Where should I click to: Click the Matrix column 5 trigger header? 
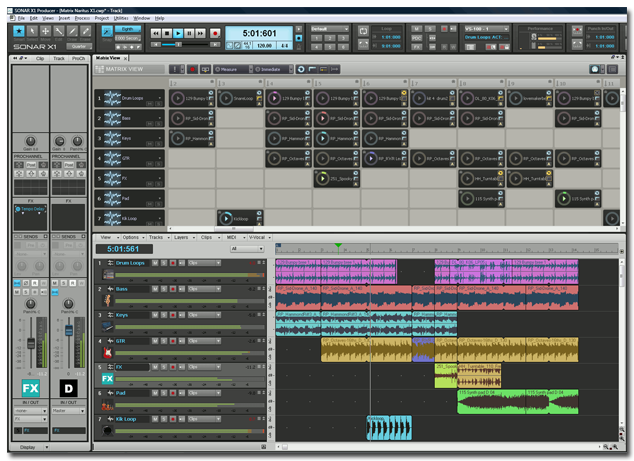336,83
